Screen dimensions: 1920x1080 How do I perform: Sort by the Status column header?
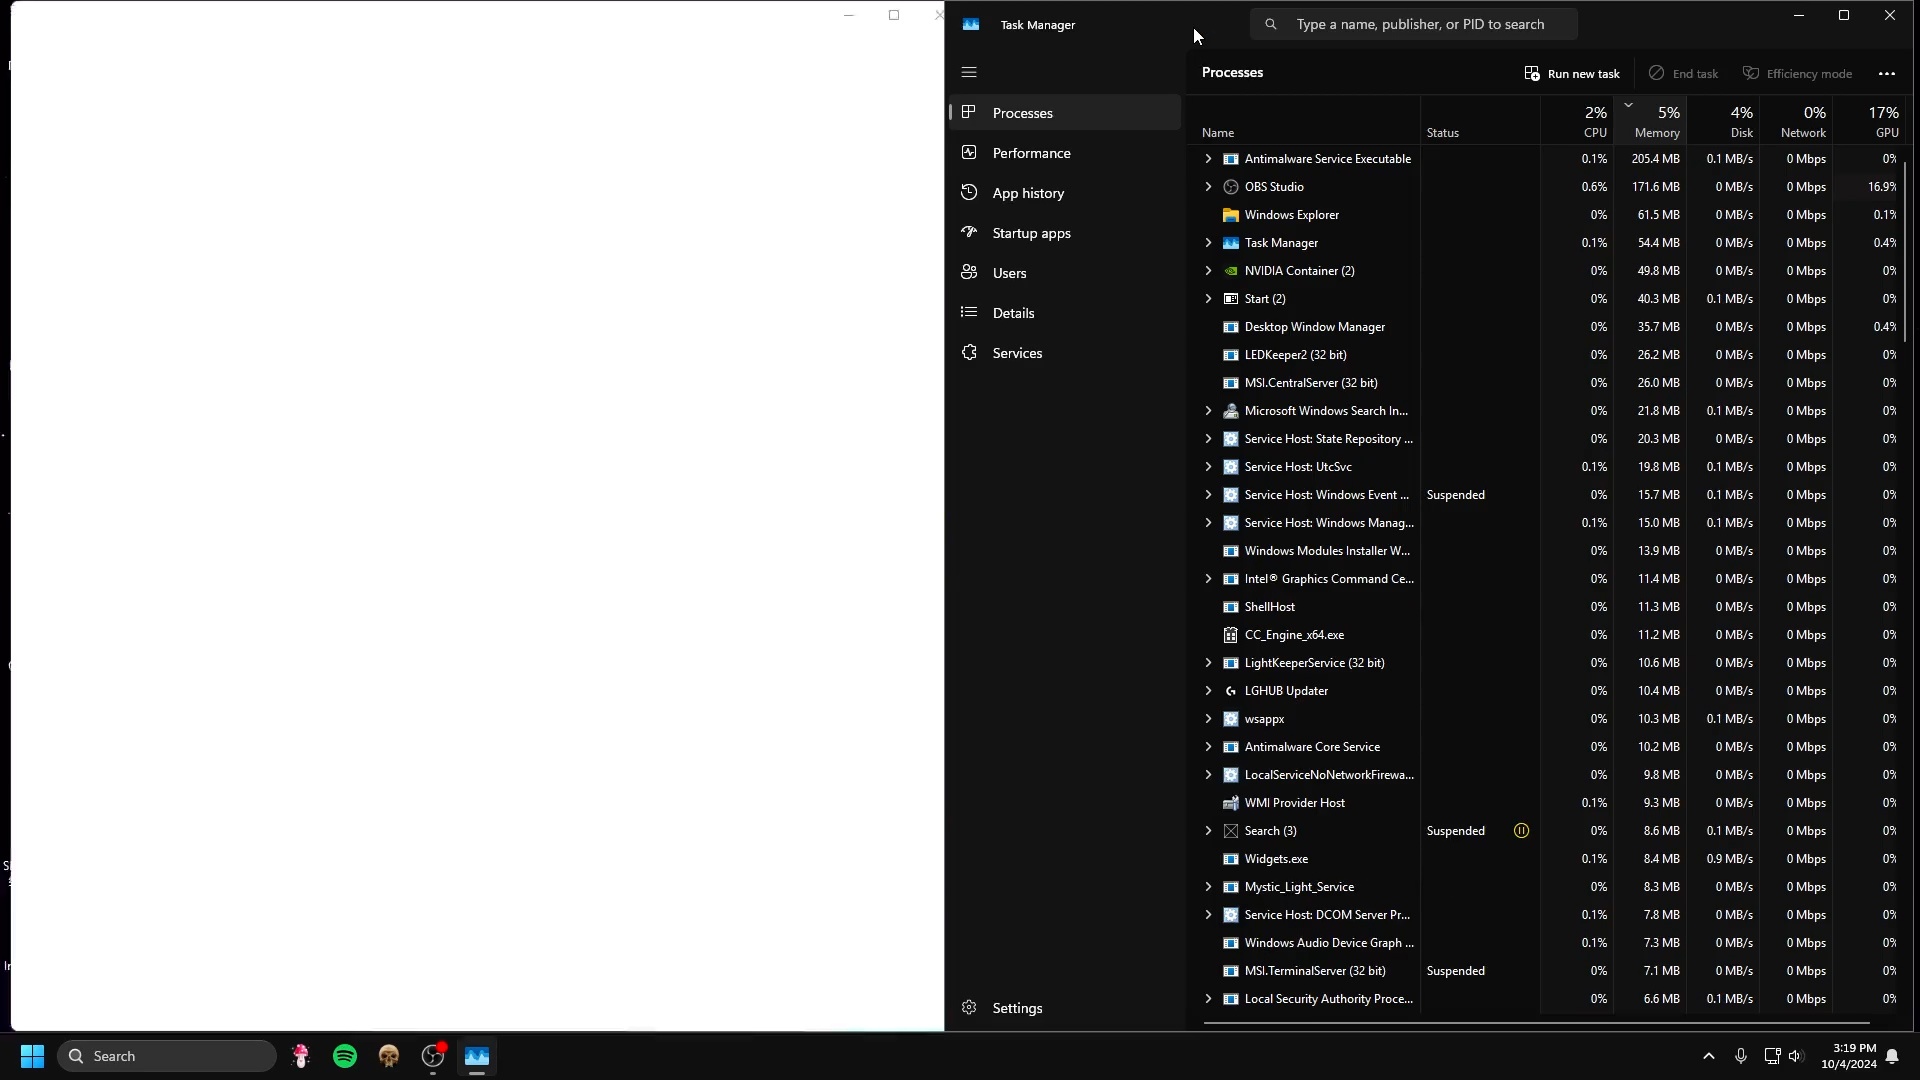coord(1480,121)
